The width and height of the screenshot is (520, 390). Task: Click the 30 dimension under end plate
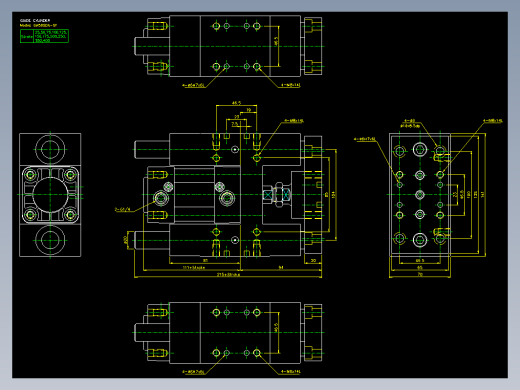313,260
